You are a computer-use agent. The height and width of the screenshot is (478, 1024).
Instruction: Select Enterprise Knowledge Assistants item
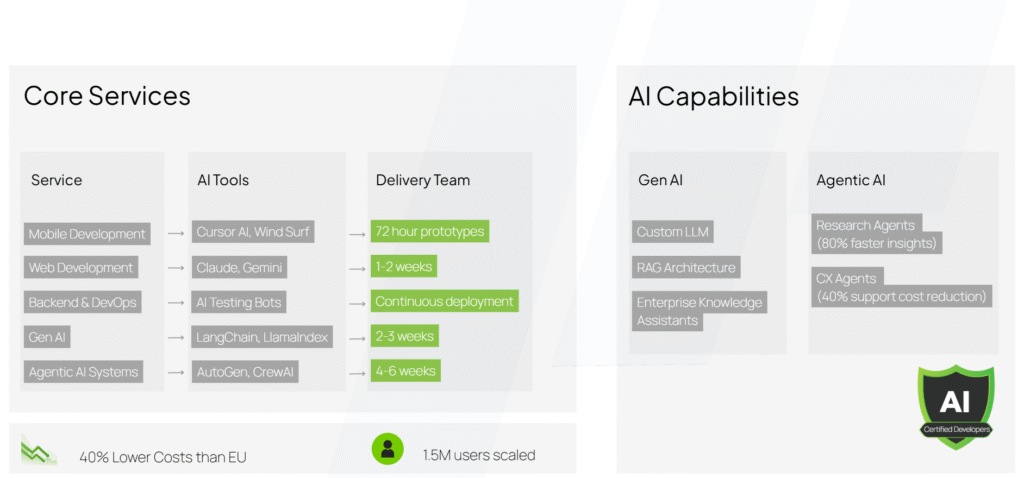point(699,311)
